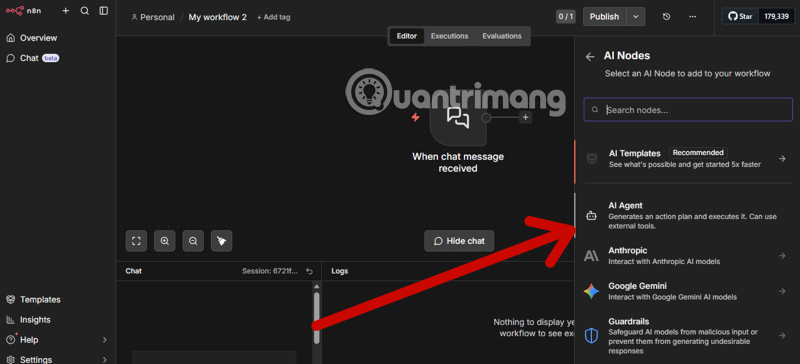Zoom out on the canvas
Viewport: 800px width, 364px height.
click(x=193, y=241)
